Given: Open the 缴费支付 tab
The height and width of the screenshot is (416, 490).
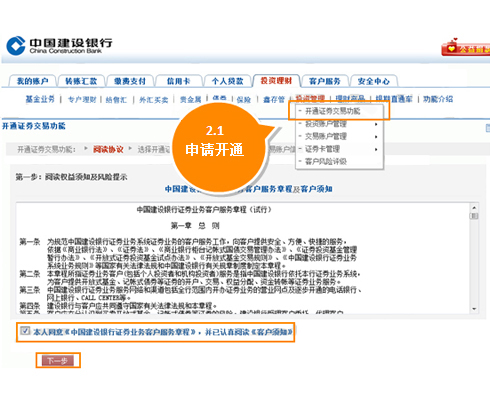Looking at the screenshot, I should point(130,81).
